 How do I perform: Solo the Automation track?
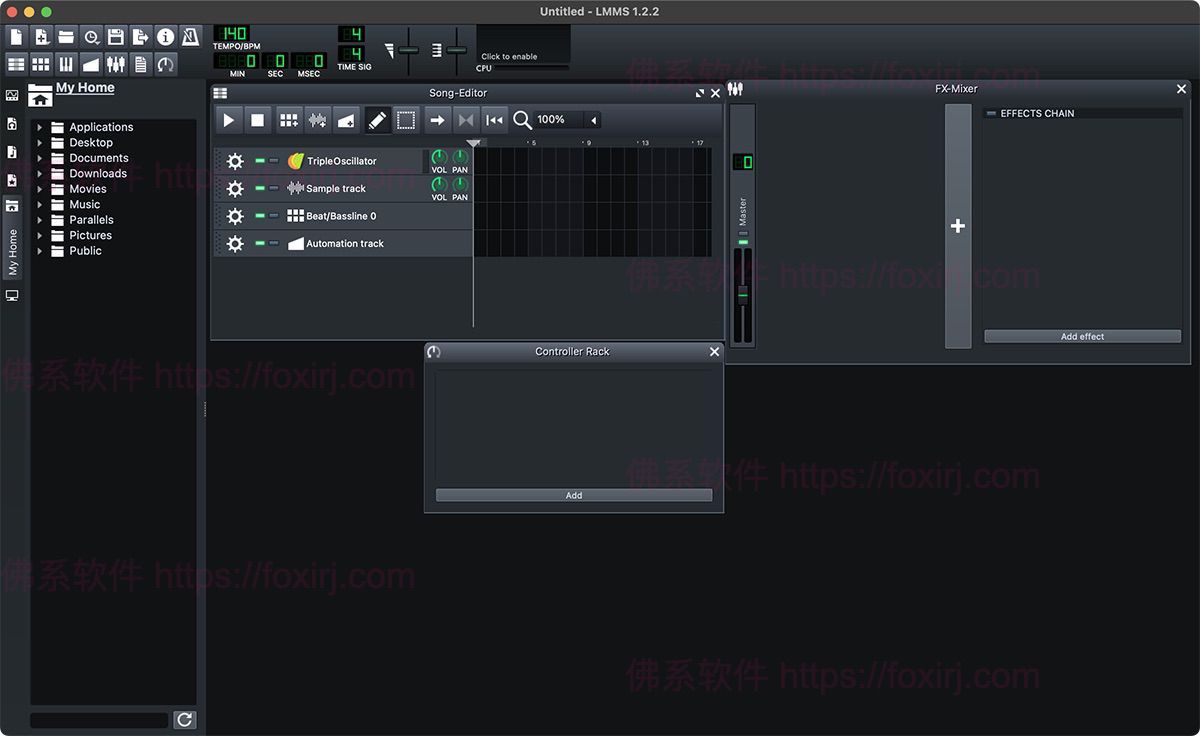point(274,243)
